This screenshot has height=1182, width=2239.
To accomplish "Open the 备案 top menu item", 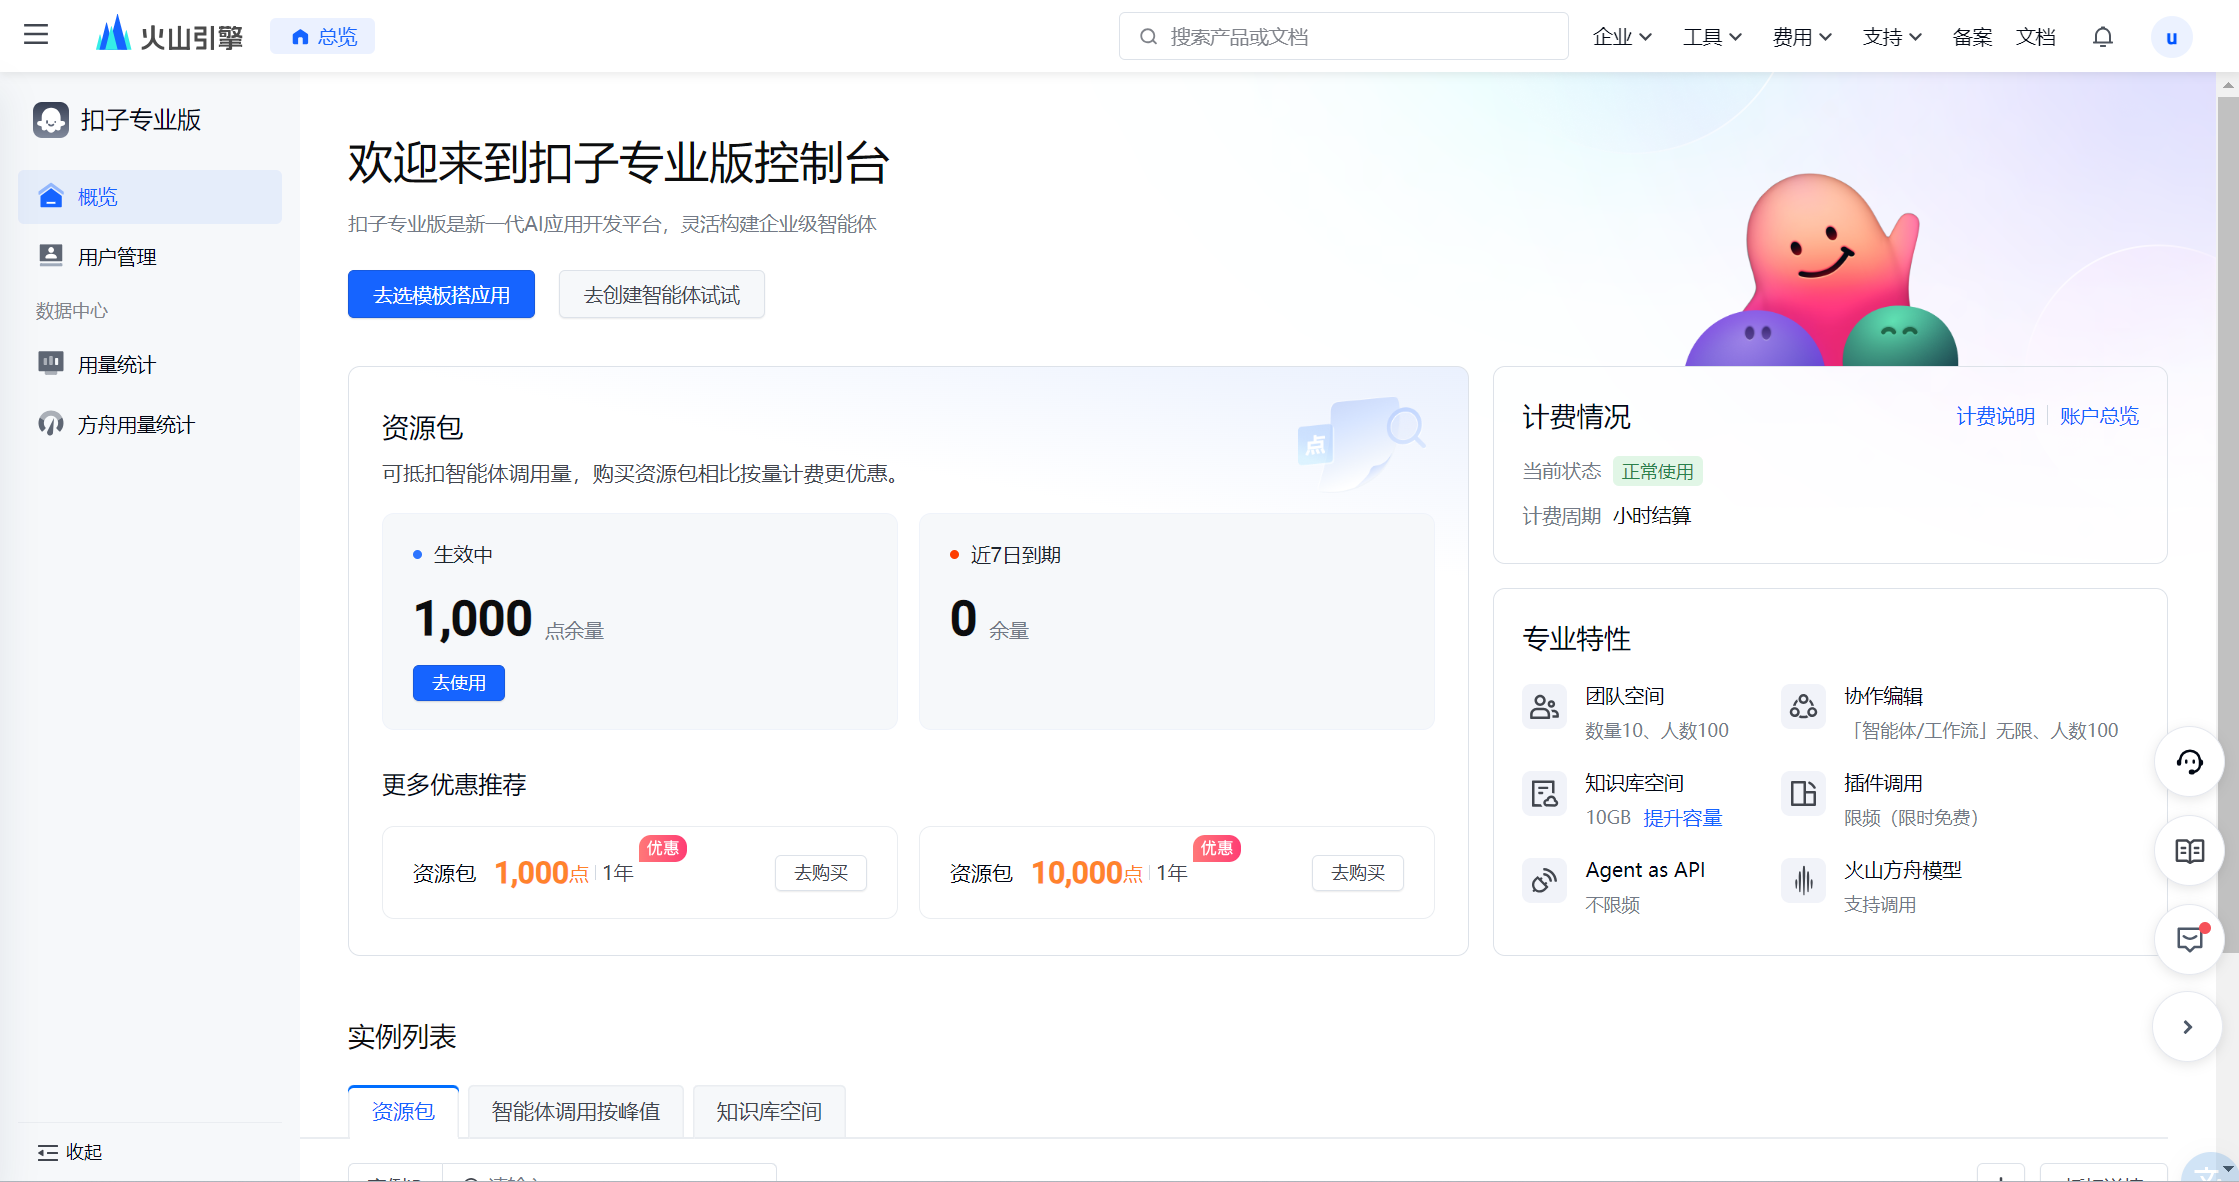I will click(x=1972, y=36).
